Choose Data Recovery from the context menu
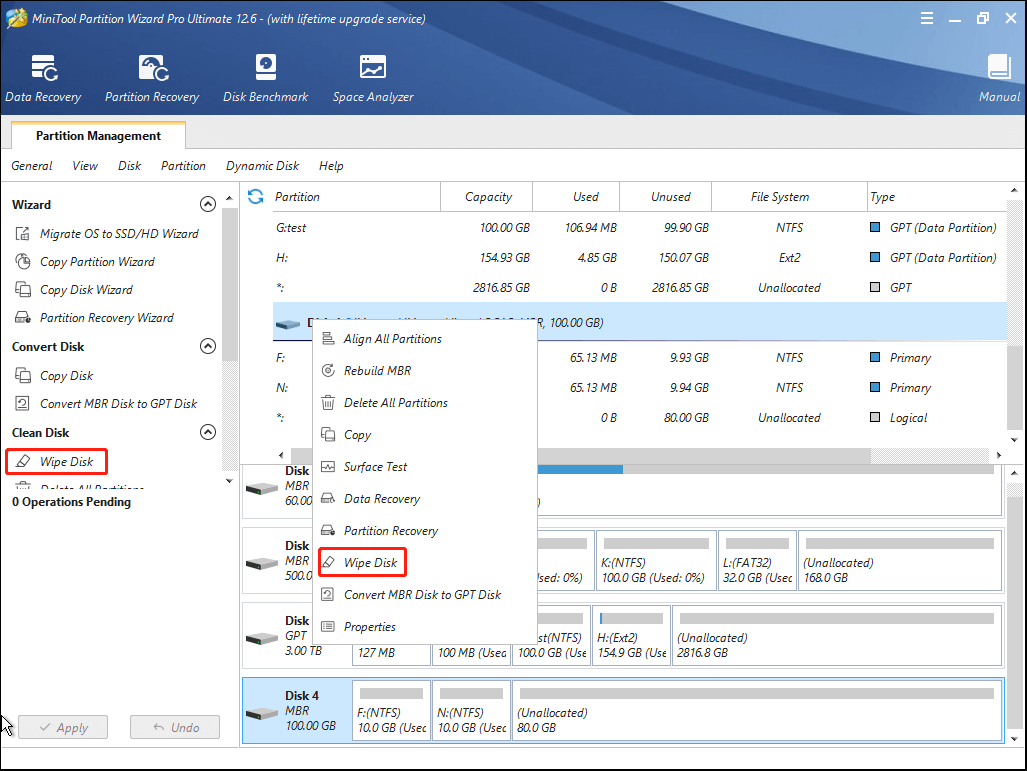This screenshot has height=771, width=1027. pyautogui.click(x=424, y=499)
